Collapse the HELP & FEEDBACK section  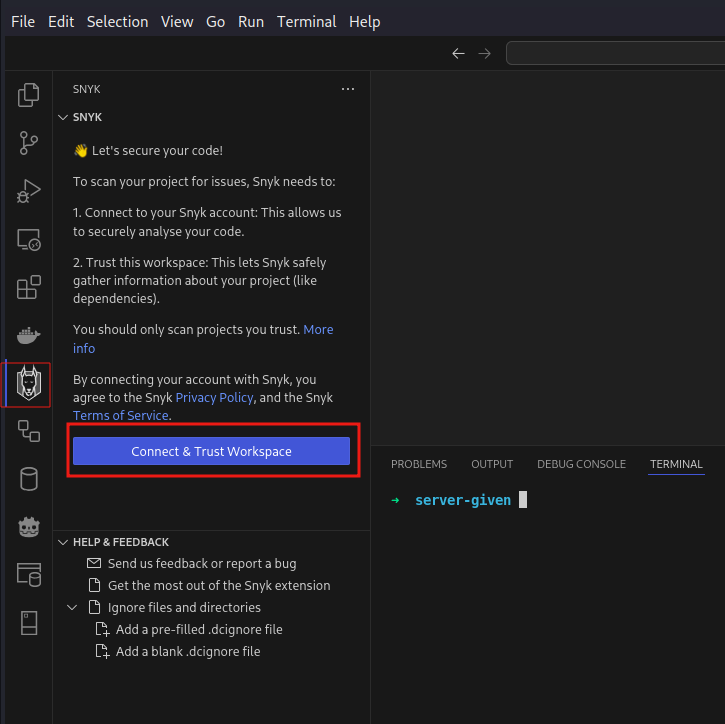(x=63, y=542)
